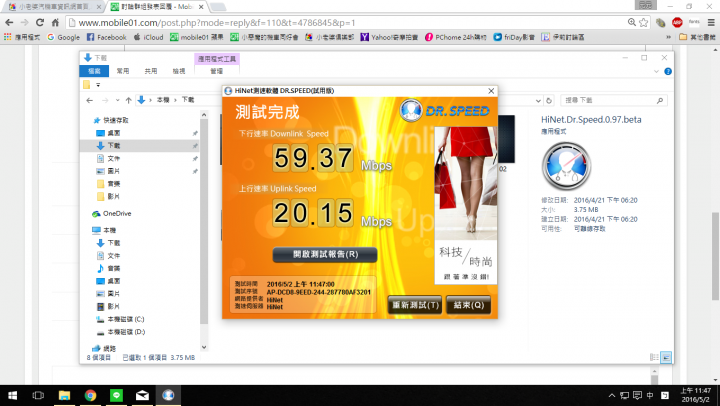Click the navigation pane scroll up arrow
The image size is (720, 406).
coord(204,114)
